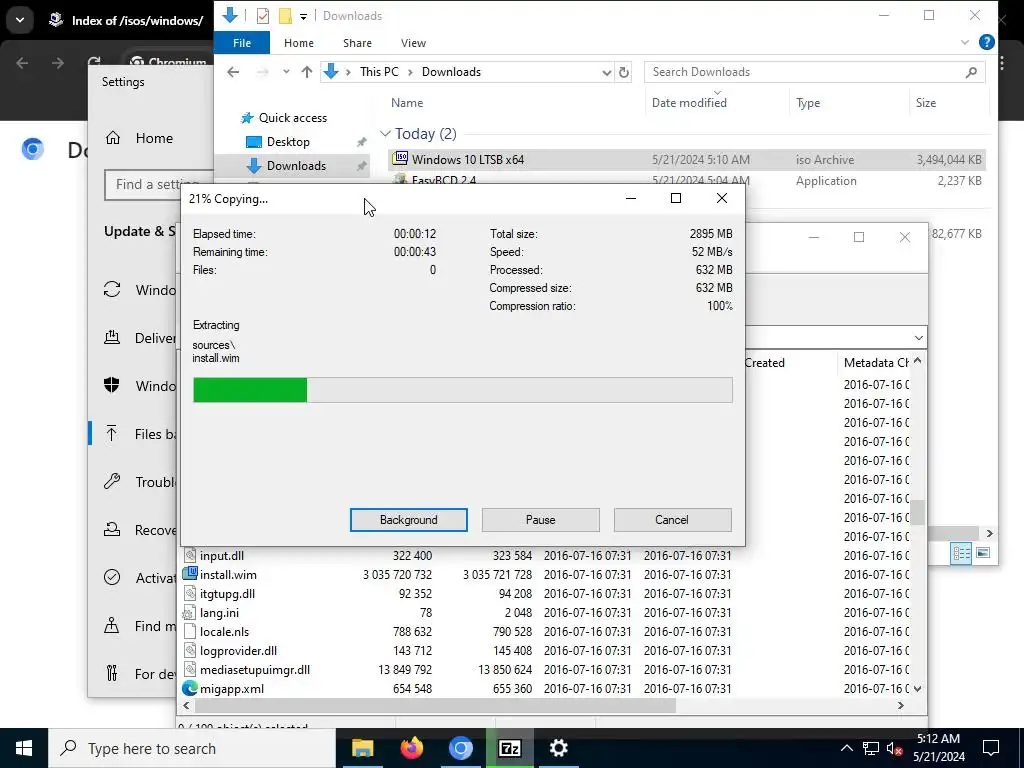Image resolution: width=1024 pixels, height=768 pixels.
Task: Expand the address bar history dropdown
Action: [x=606, y=72]
